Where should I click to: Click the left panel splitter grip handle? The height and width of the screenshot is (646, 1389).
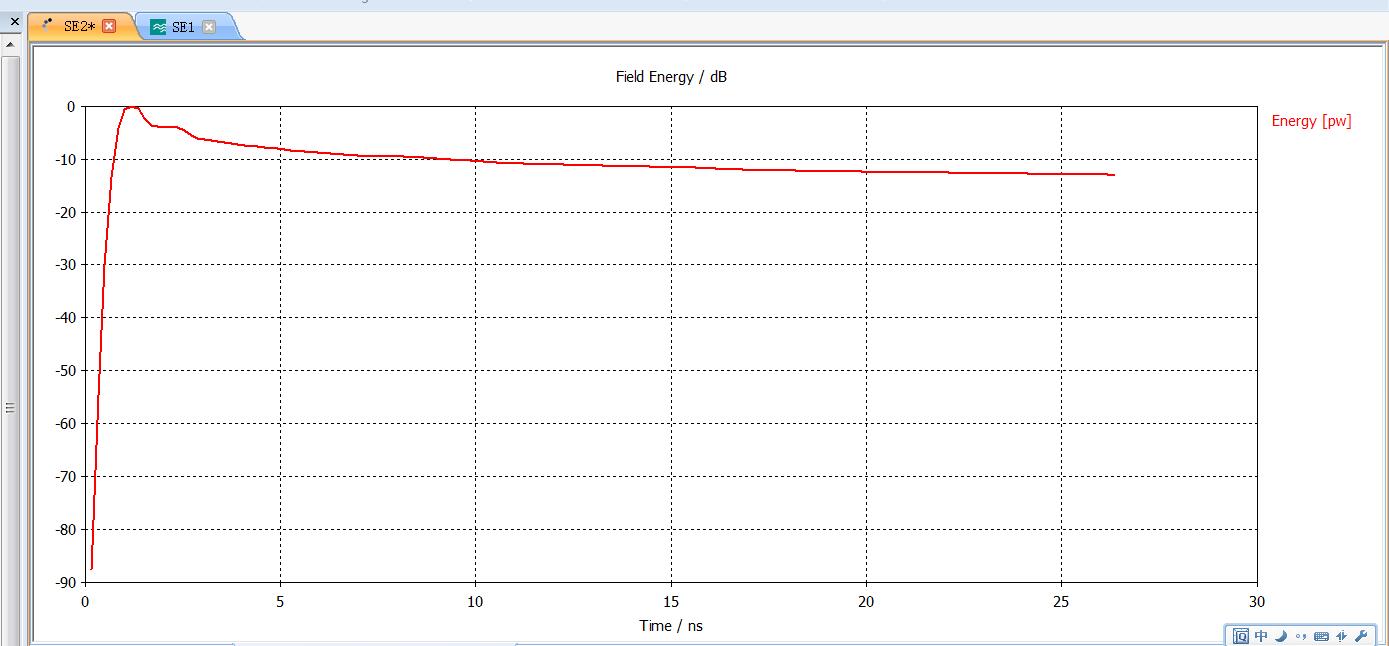point(10,407)
